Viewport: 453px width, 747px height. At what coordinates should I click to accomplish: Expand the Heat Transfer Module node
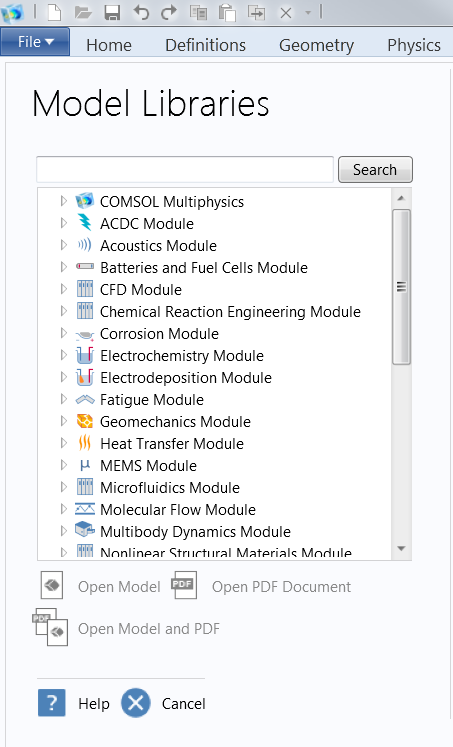[x=64, y=443]
